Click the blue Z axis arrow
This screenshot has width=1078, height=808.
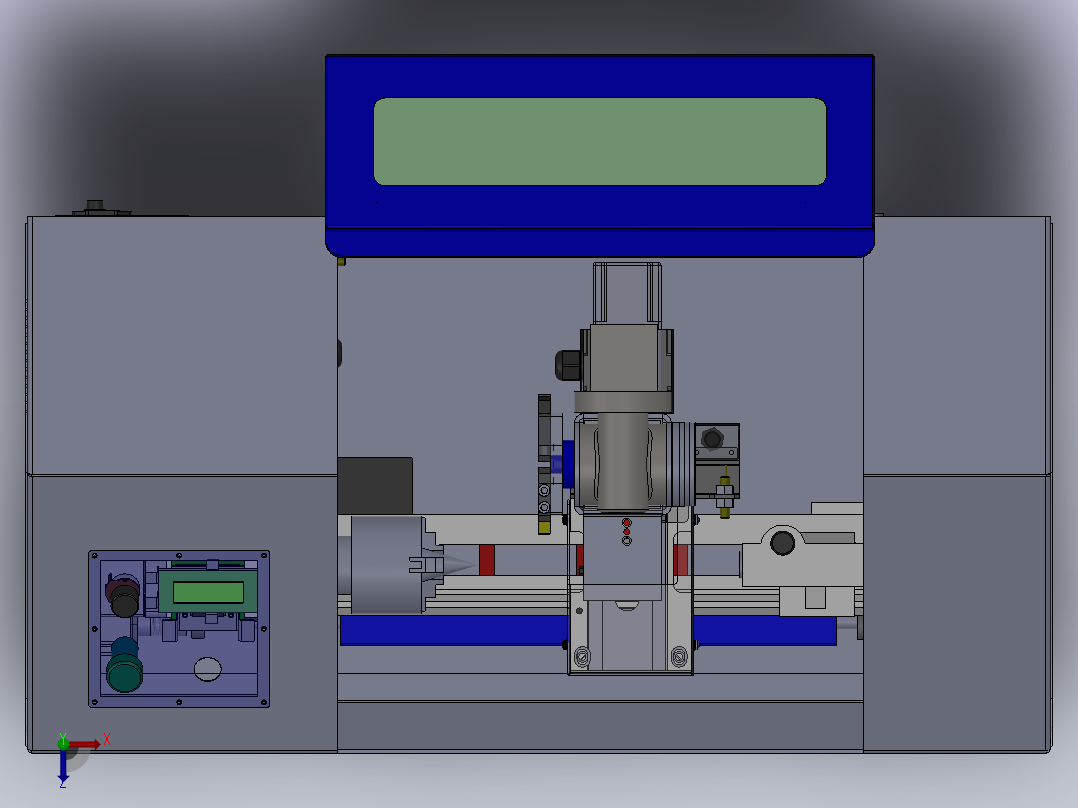point(63,765)
